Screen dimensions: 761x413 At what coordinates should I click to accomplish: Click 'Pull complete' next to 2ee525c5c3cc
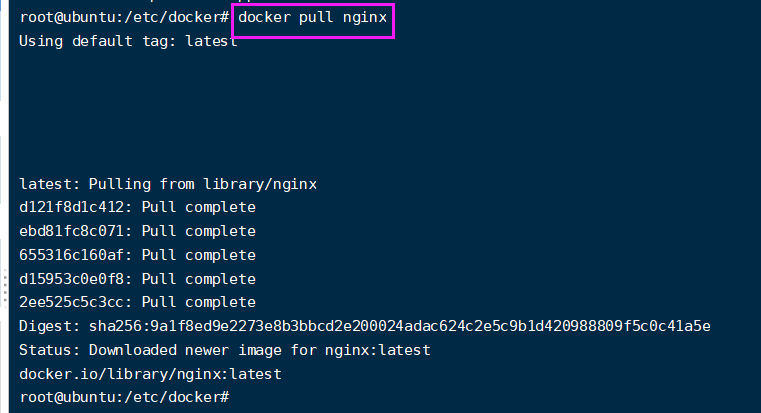coord(199,302)
